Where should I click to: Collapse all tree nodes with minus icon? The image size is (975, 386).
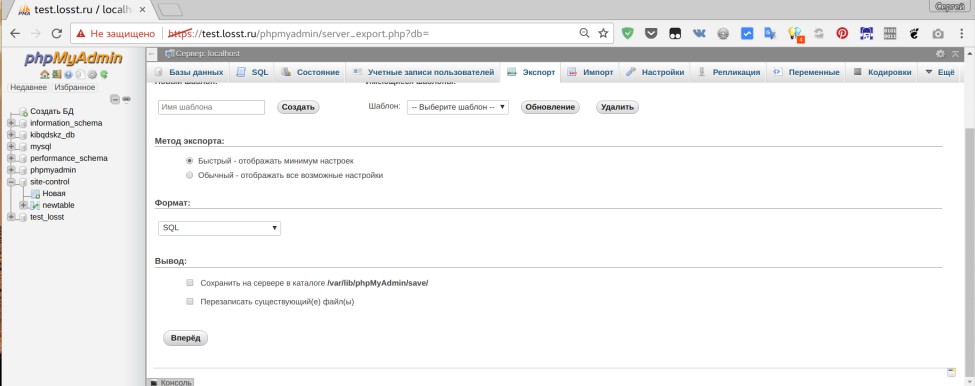tap(114, 99)
